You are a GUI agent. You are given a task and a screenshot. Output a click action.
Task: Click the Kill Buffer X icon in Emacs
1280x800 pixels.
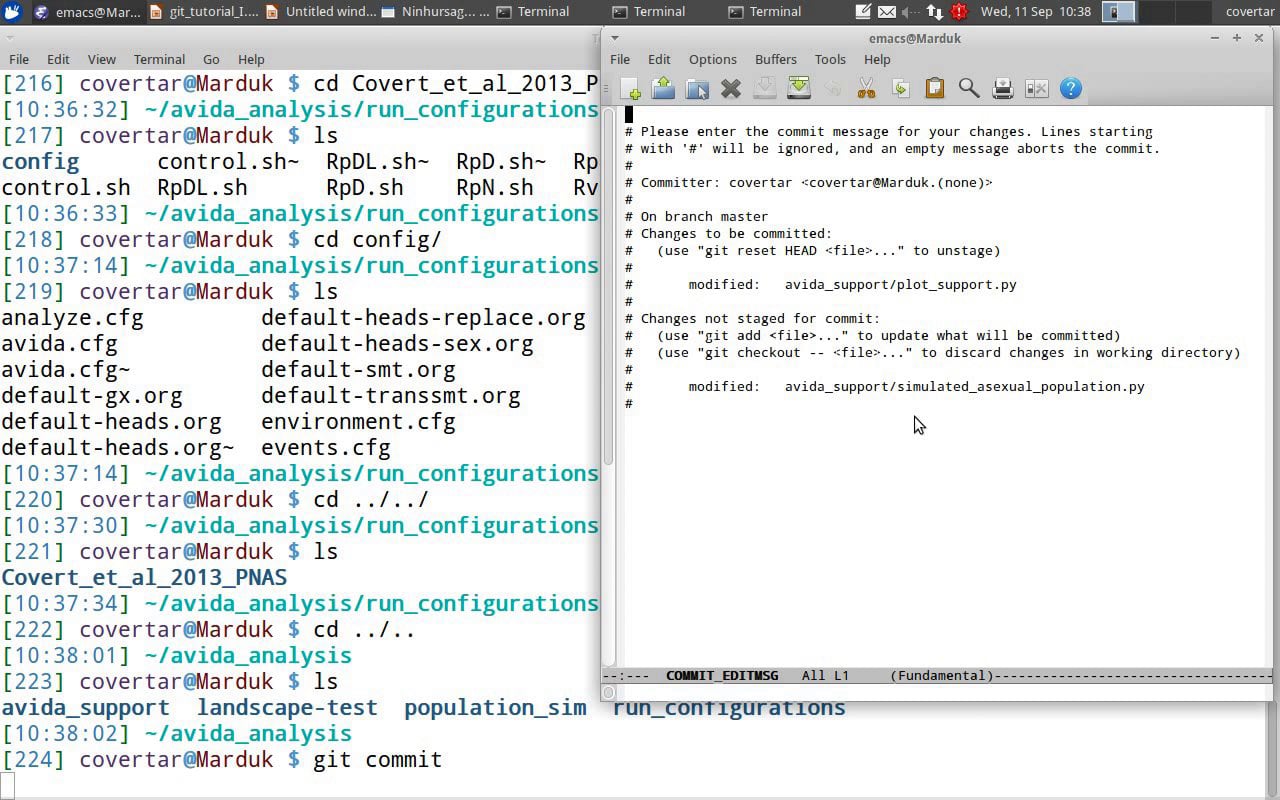pyautogui.click(x=731, y=89)
